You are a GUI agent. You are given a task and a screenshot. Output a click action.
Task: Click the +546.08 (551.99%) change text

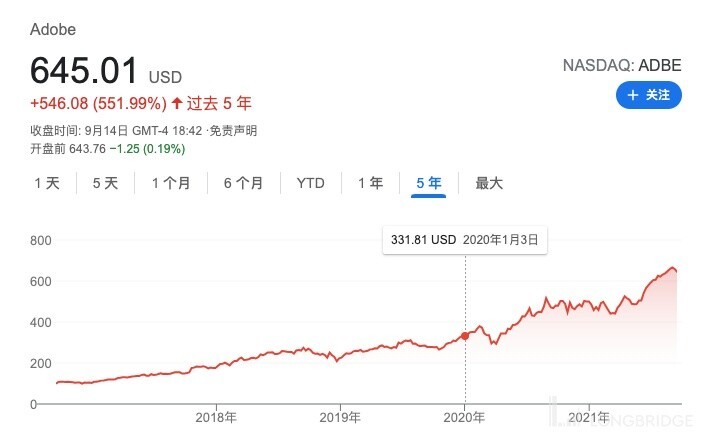pos(98,102)
